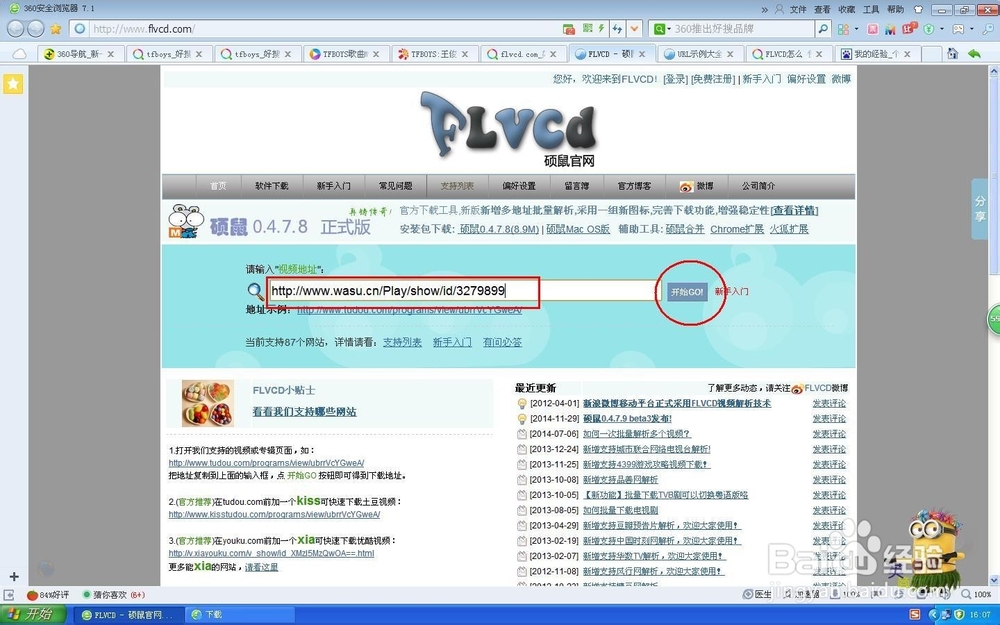Screen dimensions: 1000x625
Task: Click the 免费注册 link
Action: click(713, 79)
